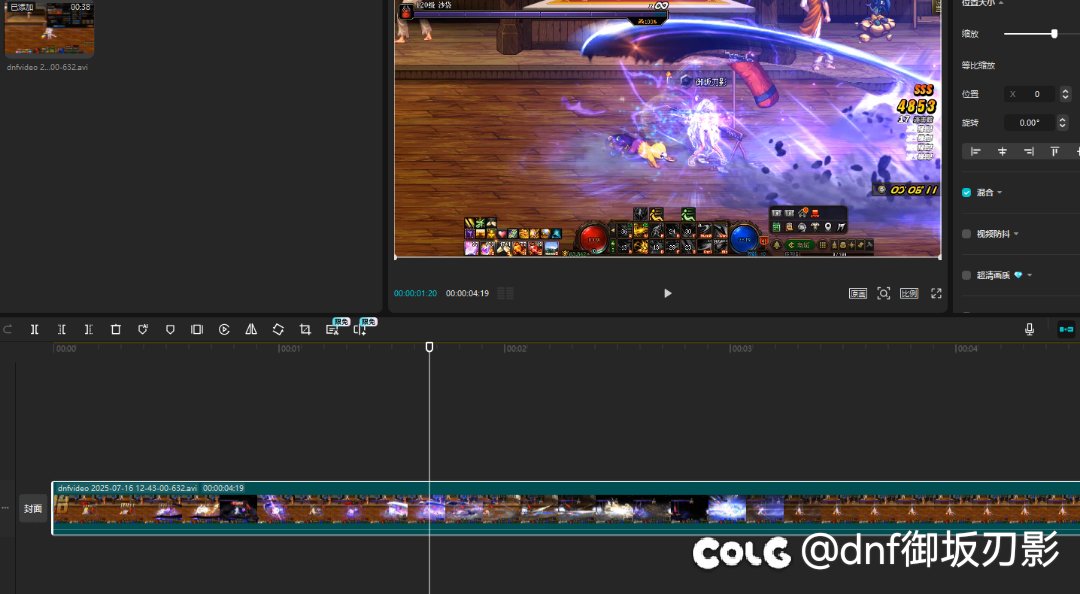Click the 等比缩放 label
The height and width of the screenshot is (594, 1080).
click(979, 65)
